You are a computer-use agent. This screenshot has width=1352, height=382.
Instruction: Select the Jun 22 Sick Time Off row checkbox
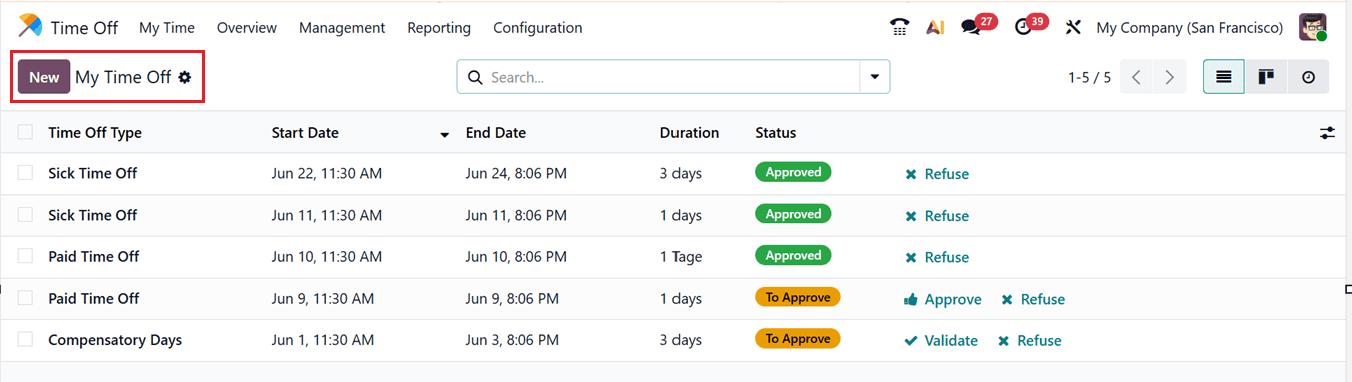tap(25, 173)
